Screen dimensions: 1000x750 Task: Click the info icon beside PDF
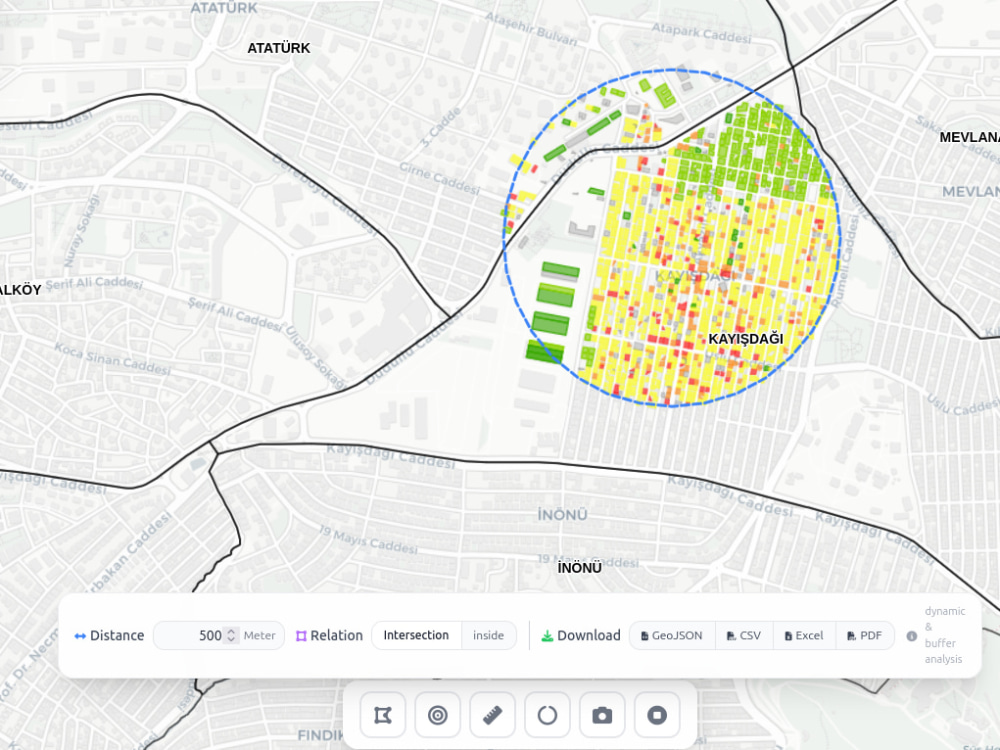tap(910, 635)
